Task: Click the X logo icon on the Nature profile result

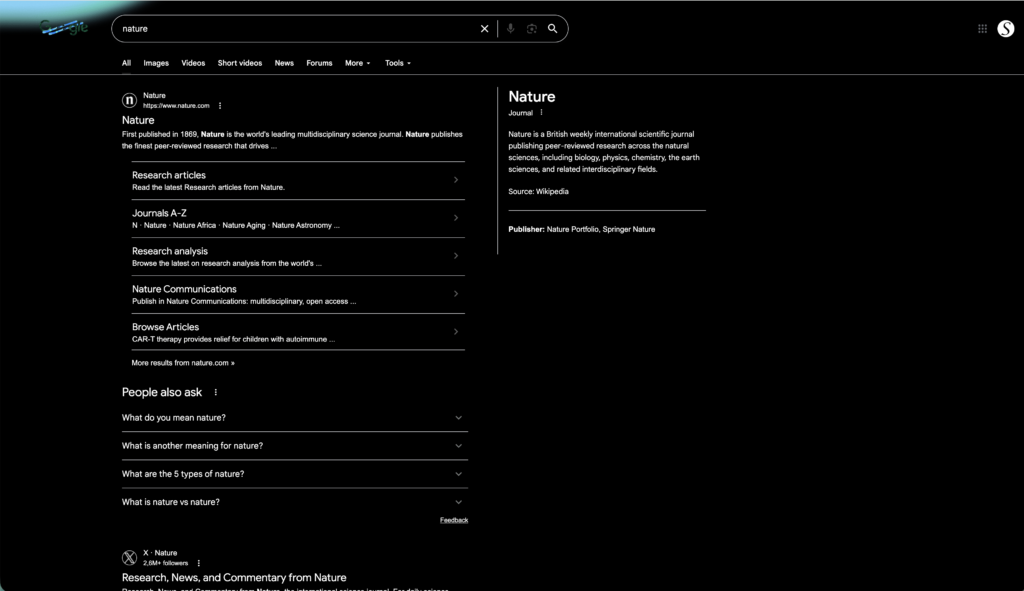Action: [129, 557]
